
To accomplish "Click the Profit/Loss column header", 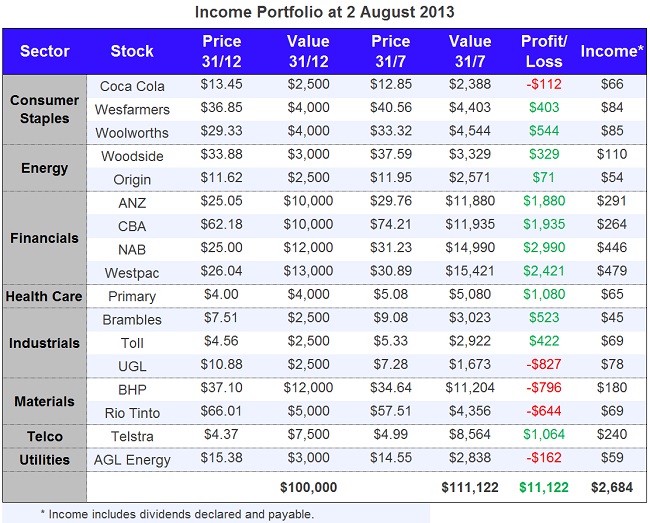I will coord(543,51).
